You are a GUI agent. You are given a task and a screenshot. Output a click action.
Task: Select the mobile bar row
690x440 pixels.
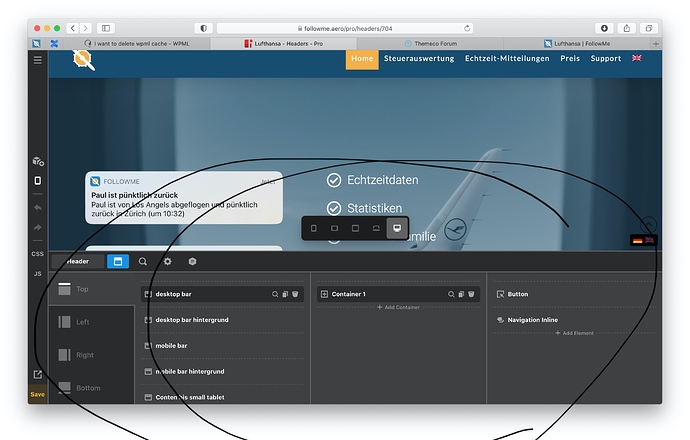pos(222,346)
